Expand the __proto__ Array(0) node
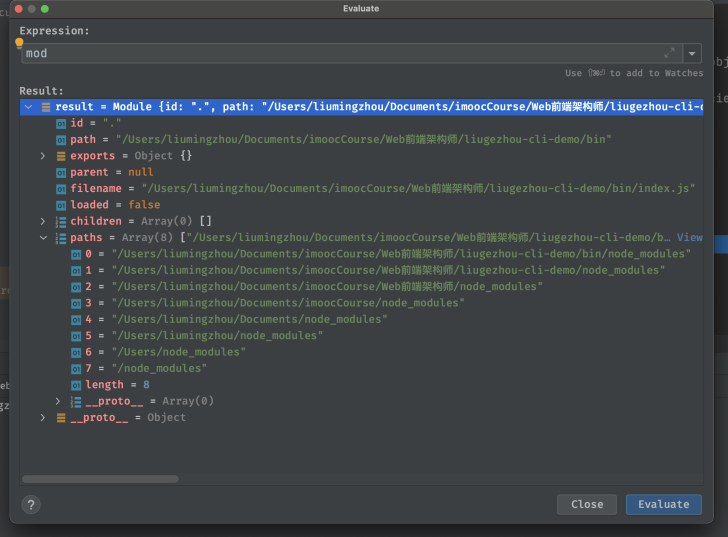This screenshot has width=728, height=537. (58, 401)
